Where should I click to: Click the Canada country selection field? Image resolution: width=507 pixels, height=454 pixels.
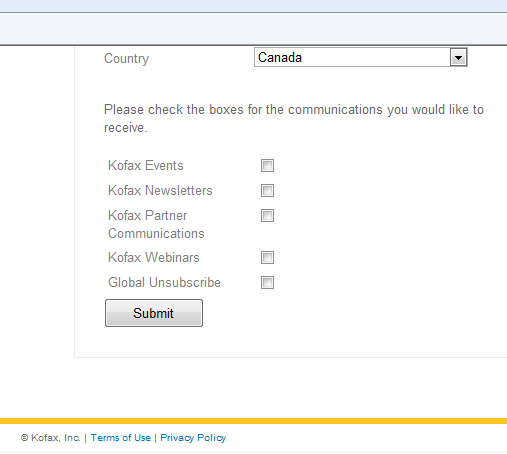pyautogui.click(x=361, y=57)
